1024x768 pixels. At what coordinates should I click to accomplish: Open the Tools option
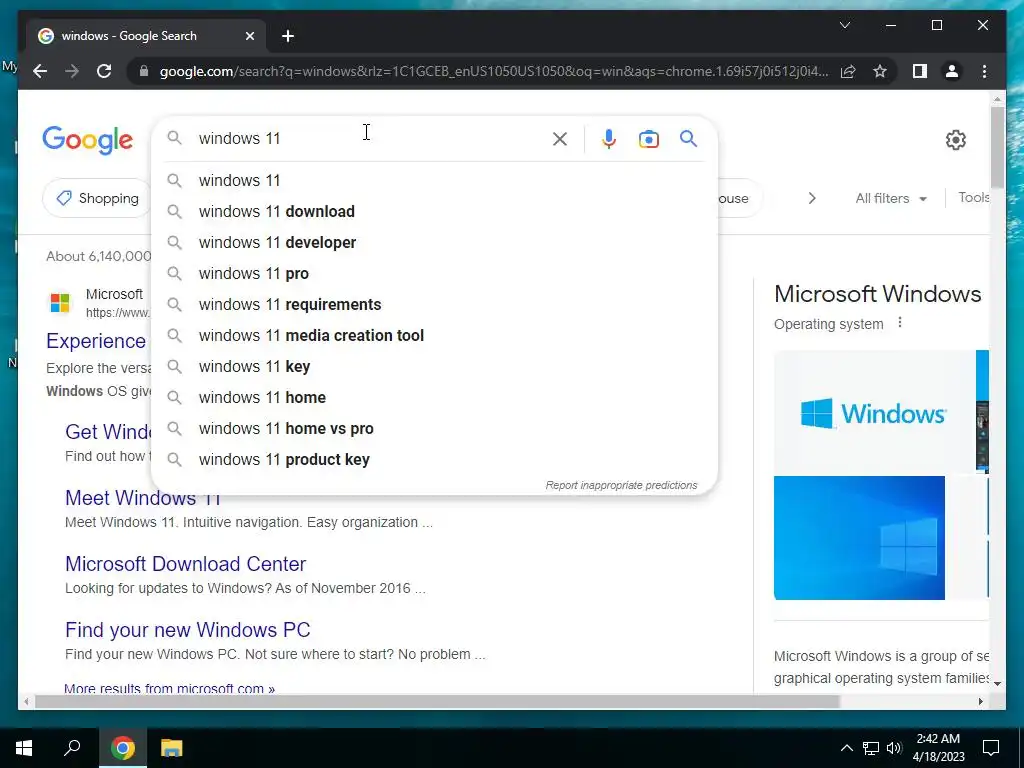tap(973, 197)
